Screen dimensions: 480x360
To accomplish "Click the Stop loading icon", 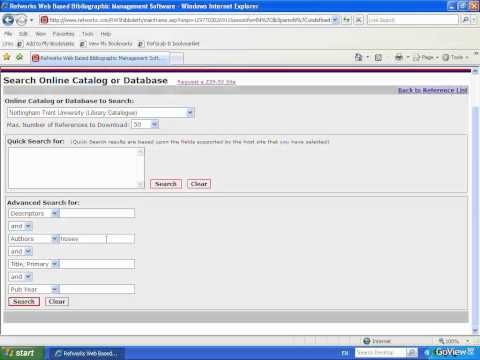I will point(359,20).
